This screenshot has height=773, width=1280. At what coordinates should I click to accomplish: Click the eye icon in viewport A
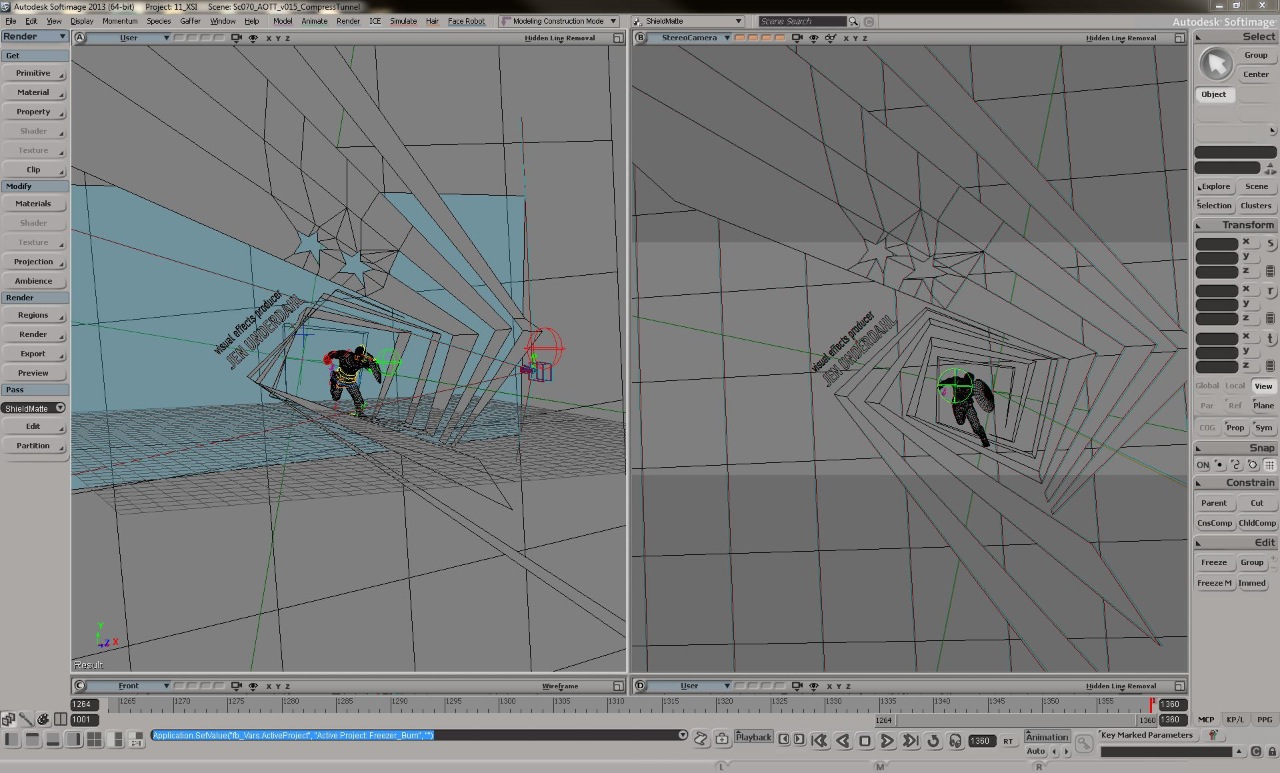[252, 38]
